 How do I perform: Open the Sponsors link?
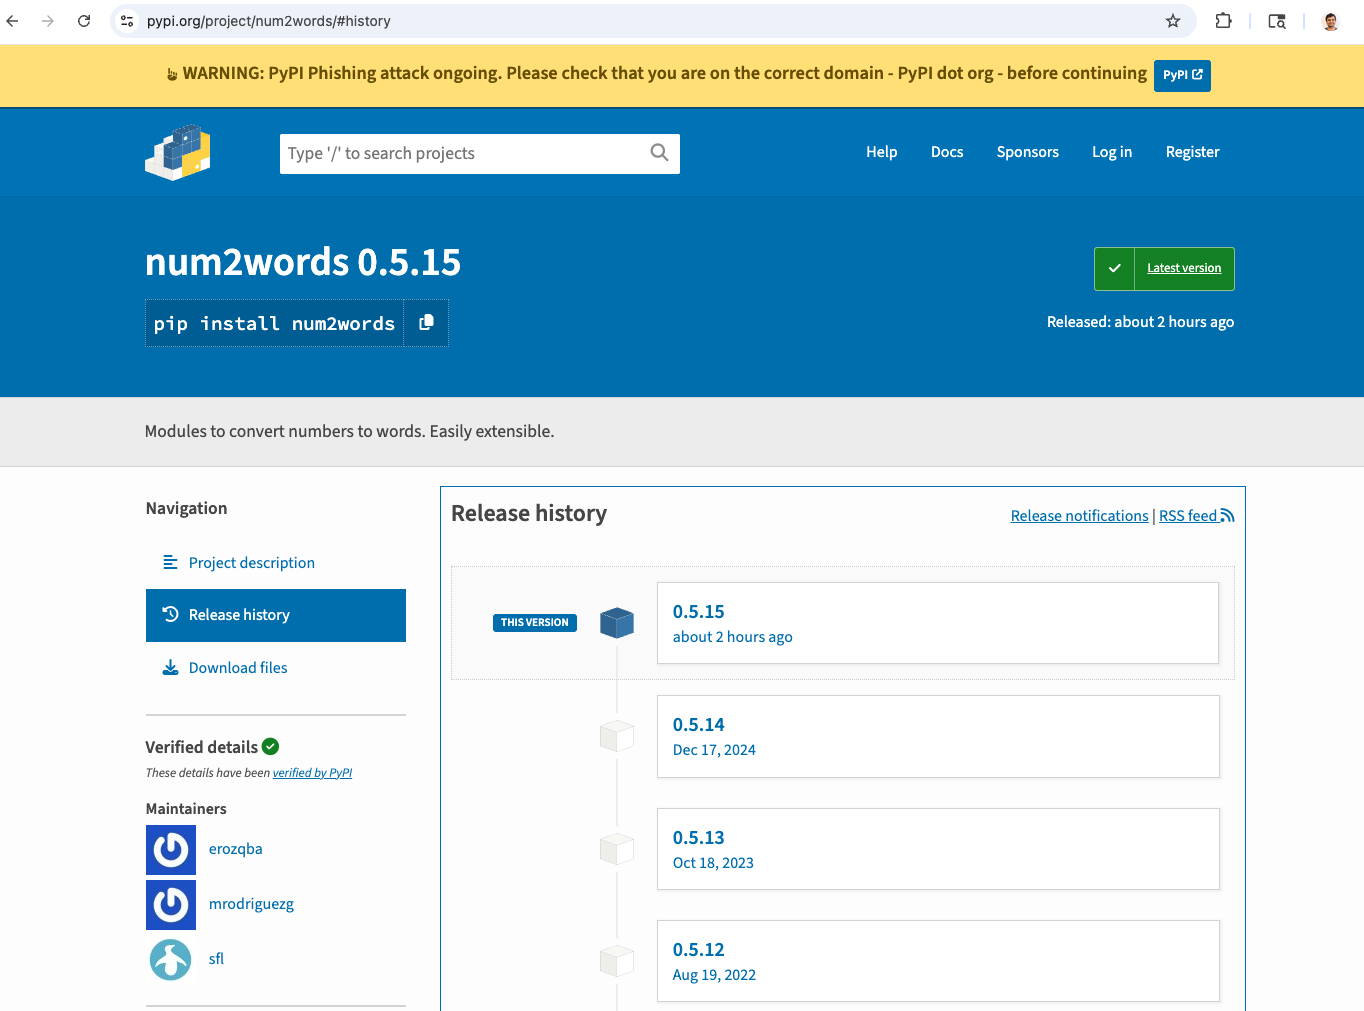point(1027,152)
